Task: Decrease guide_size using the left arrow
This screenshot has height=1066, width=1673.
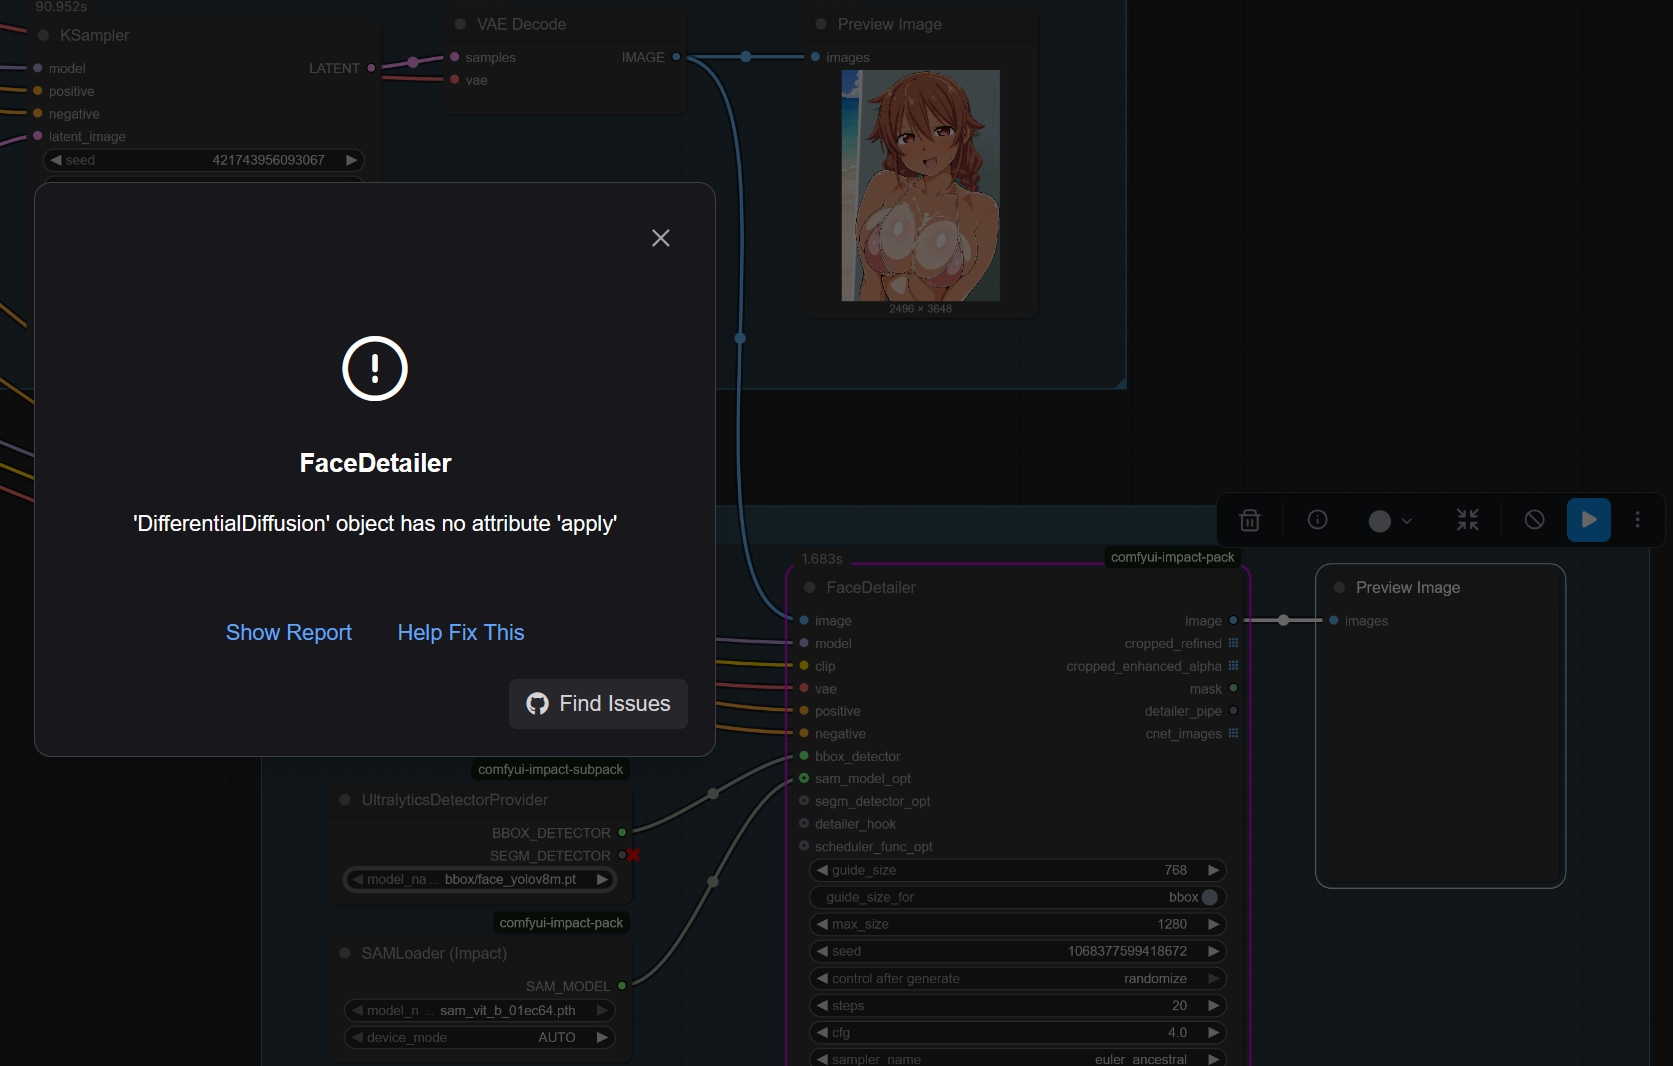Action: pos(822,870)
